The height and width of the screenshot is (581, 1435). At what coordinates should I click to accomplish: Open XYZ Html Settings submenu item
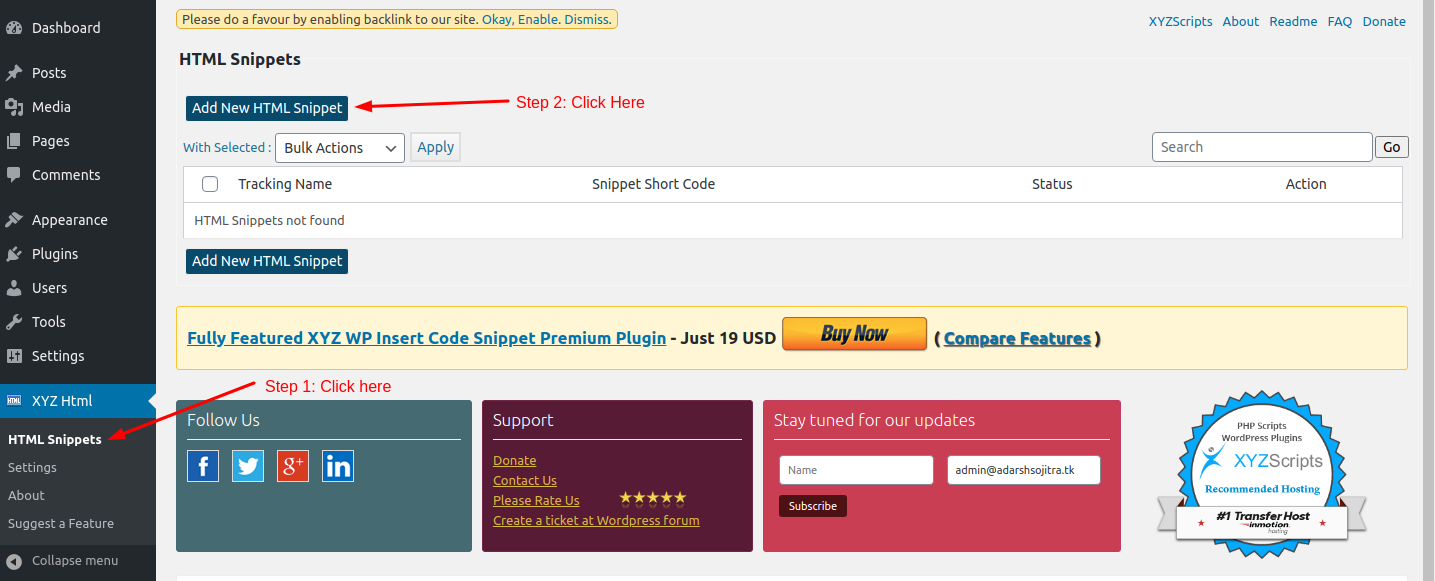(32, 468)
